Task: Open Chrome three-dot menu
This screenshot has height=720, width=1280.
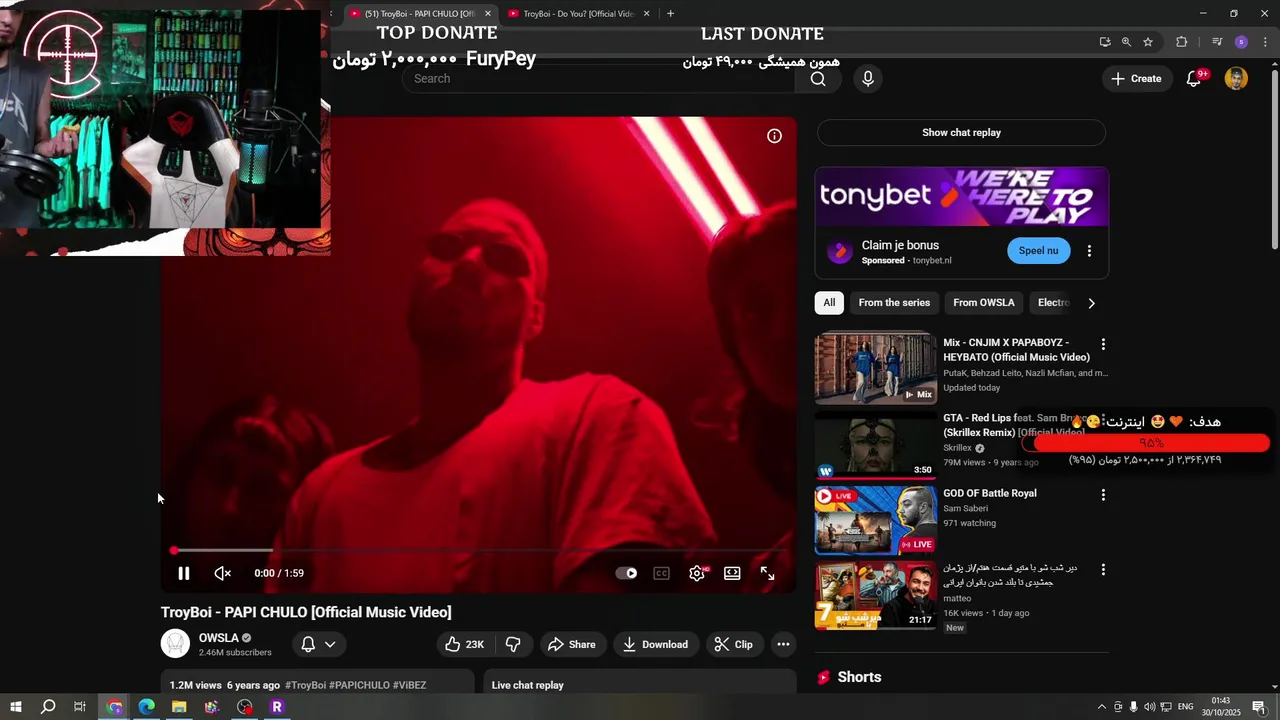Action: click(1266, 42)
